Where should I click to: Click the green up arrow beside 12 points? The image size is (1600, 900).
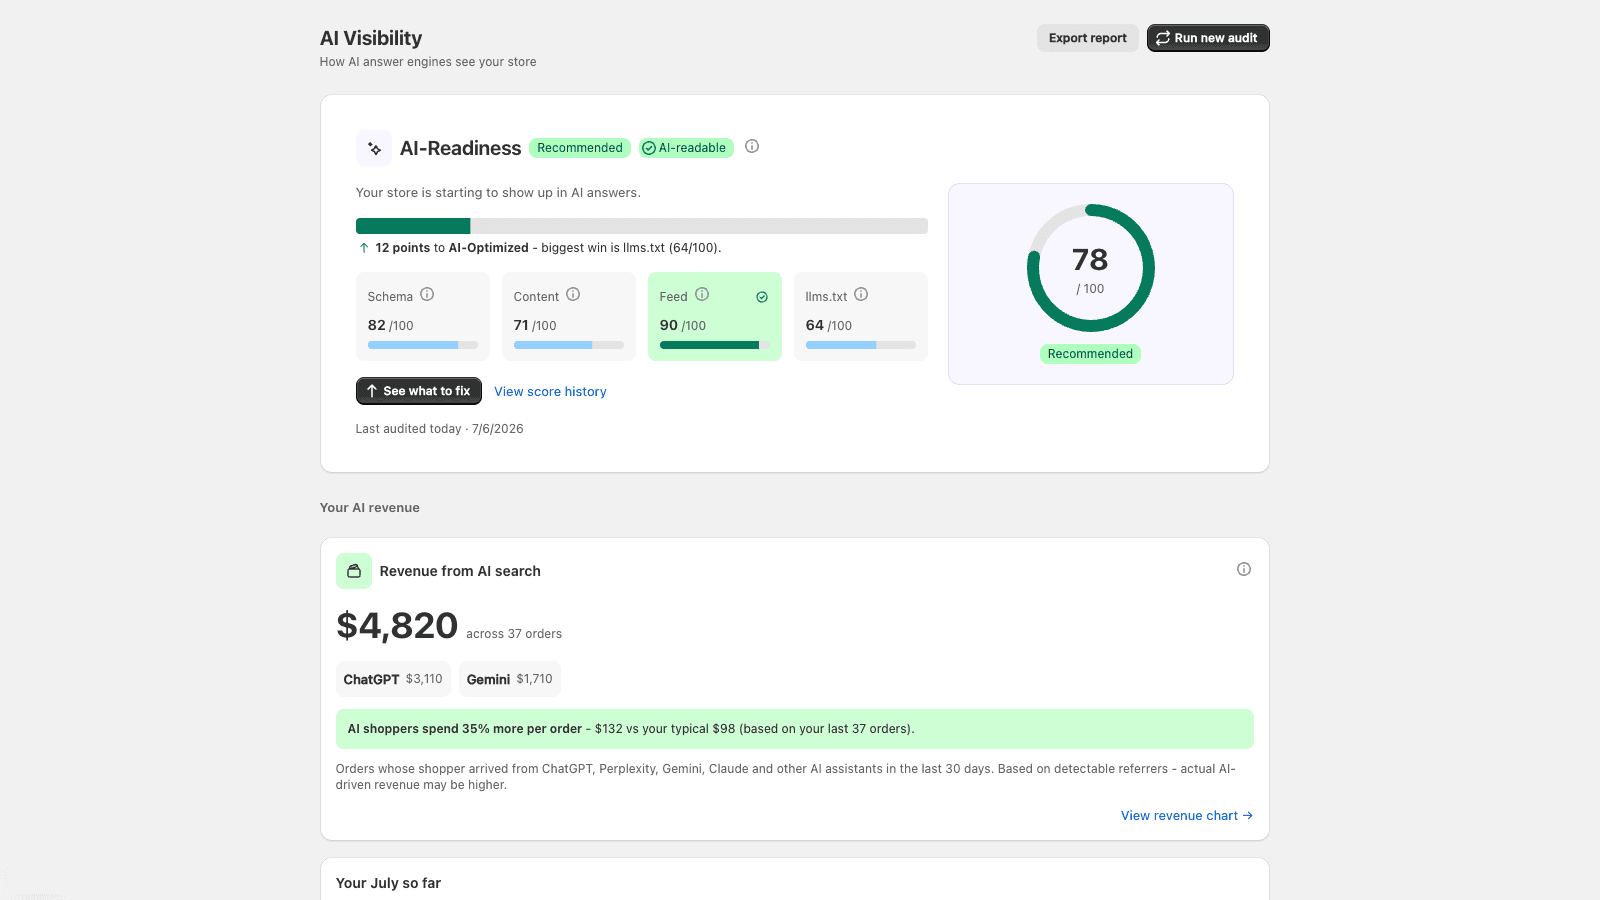(x=364, y=248)
